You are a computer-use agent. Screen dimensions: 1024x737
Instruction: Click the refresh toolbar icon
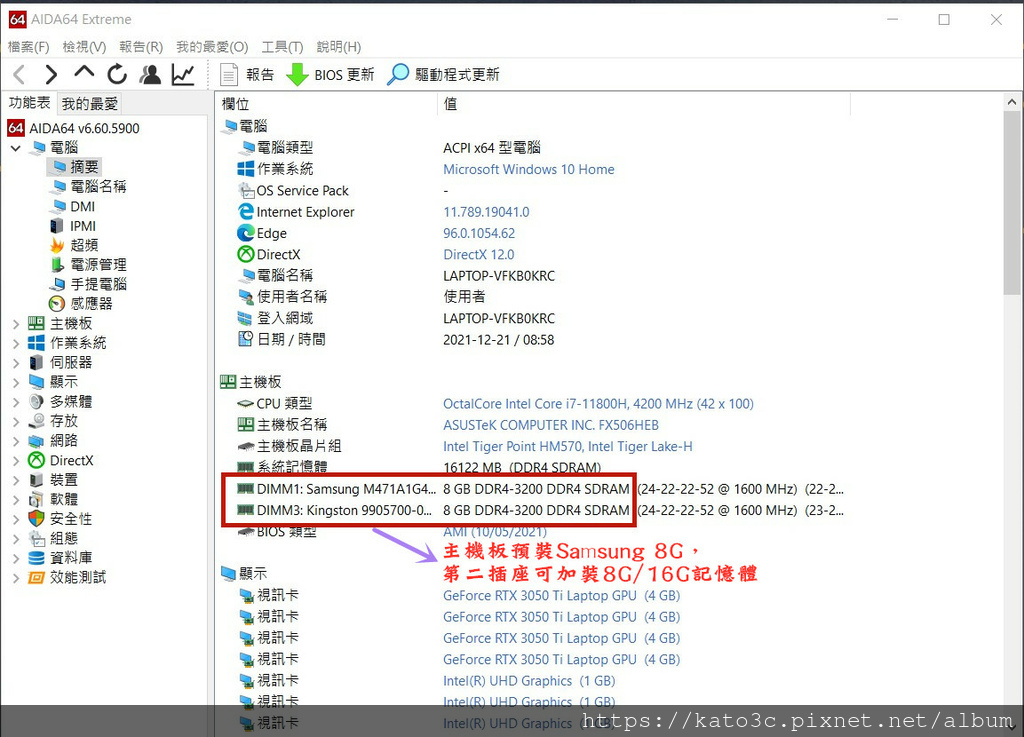click(118, 74)
